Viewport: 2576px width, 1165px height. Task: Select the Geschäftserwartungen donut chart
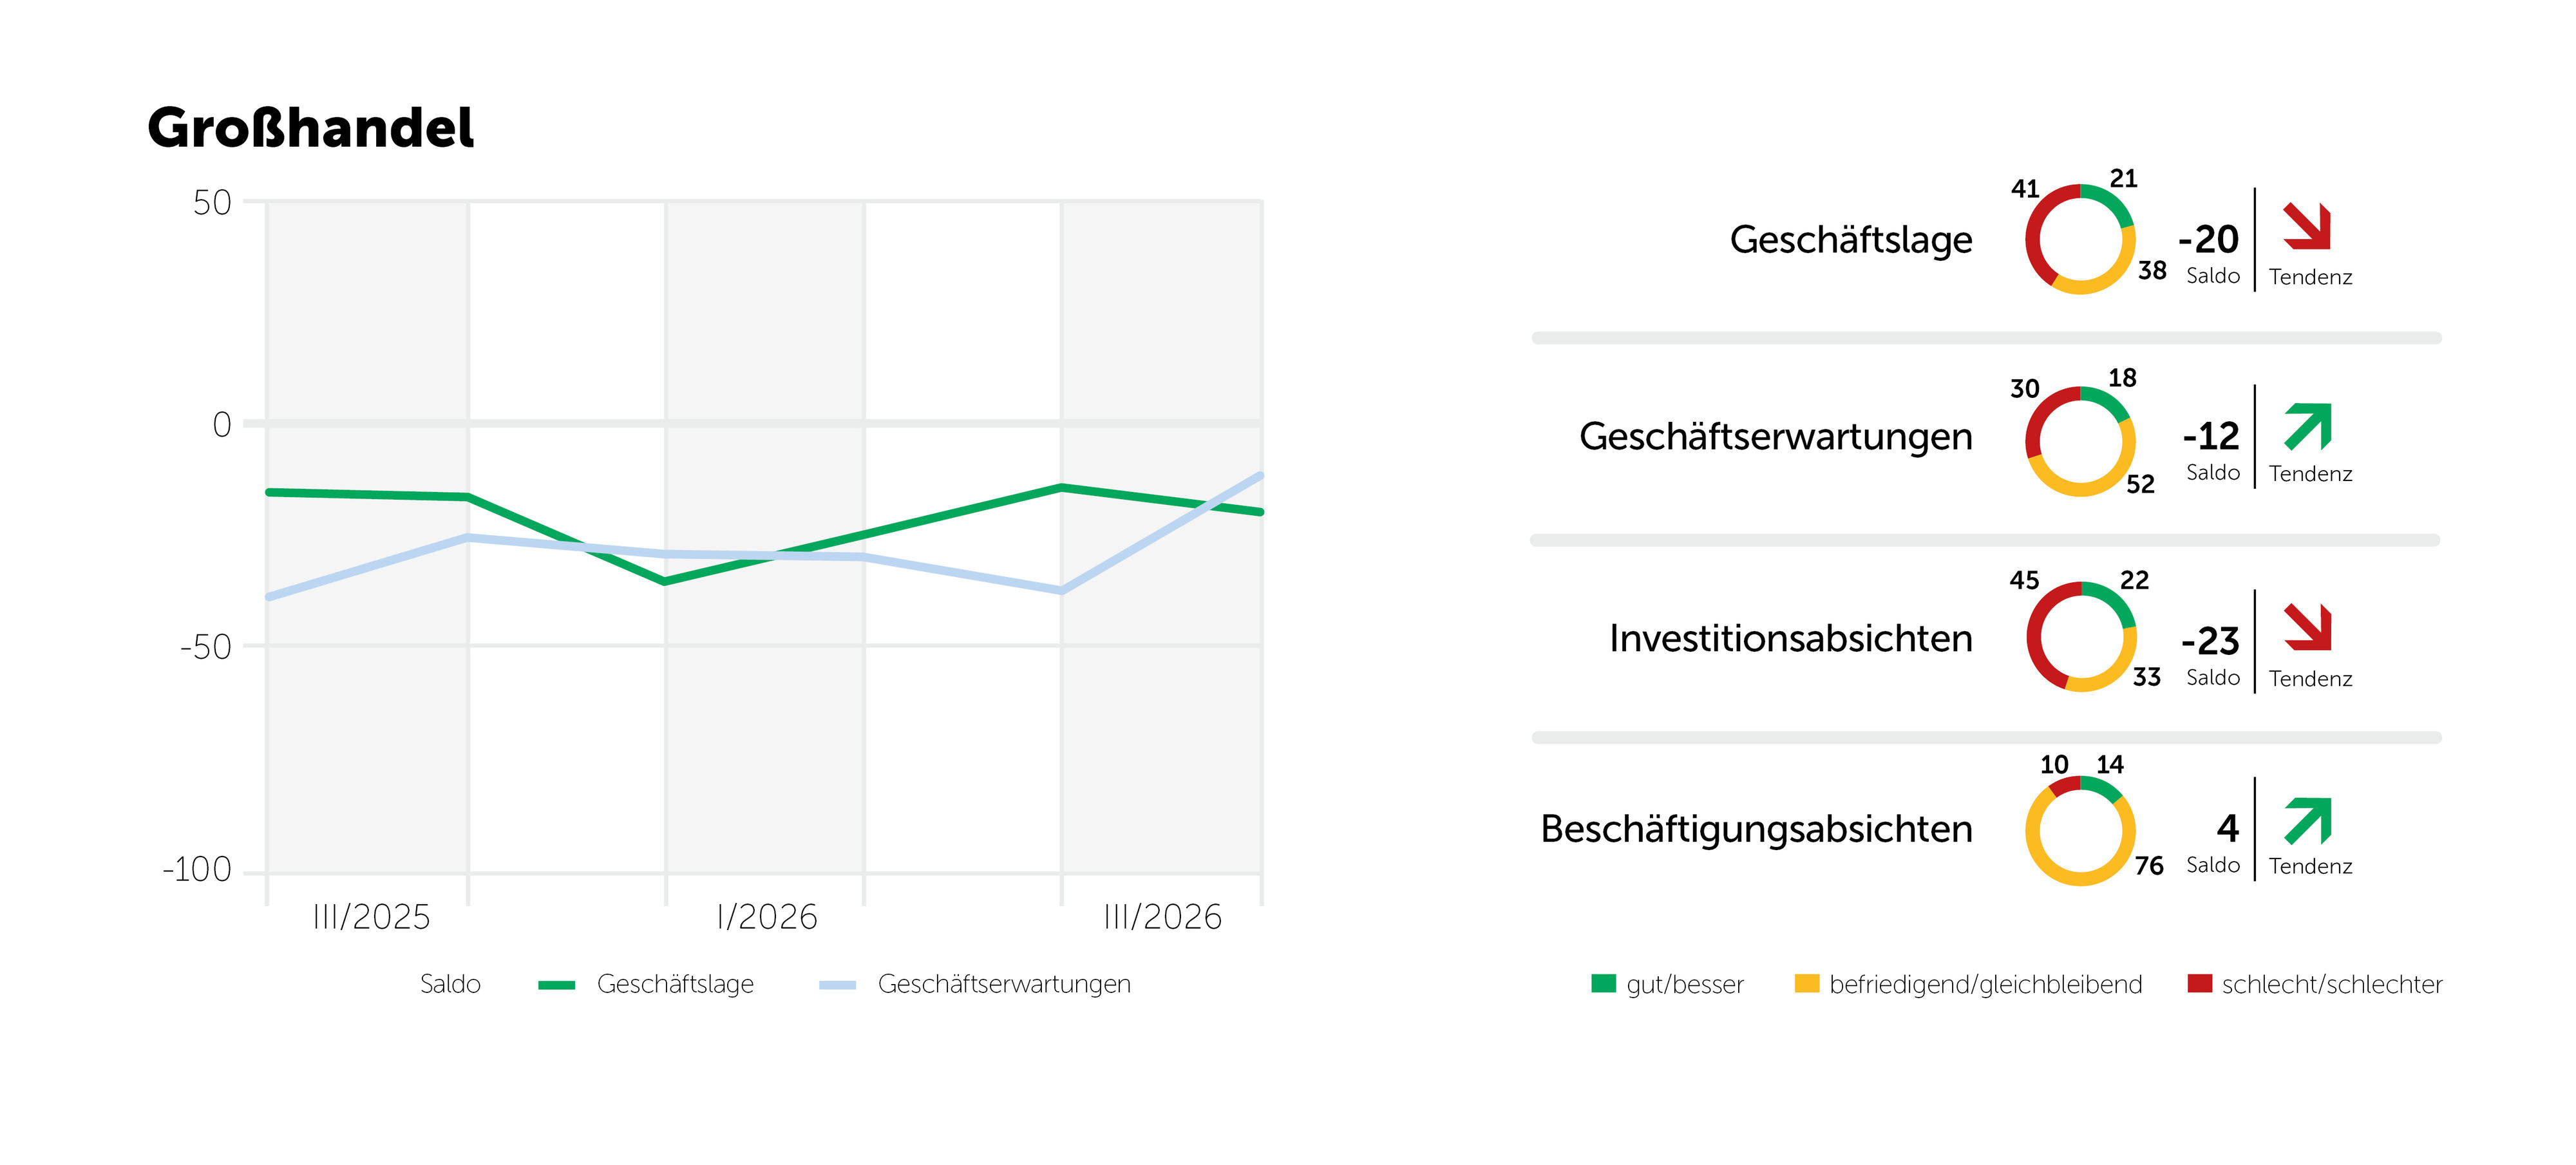click(2080, 441)
